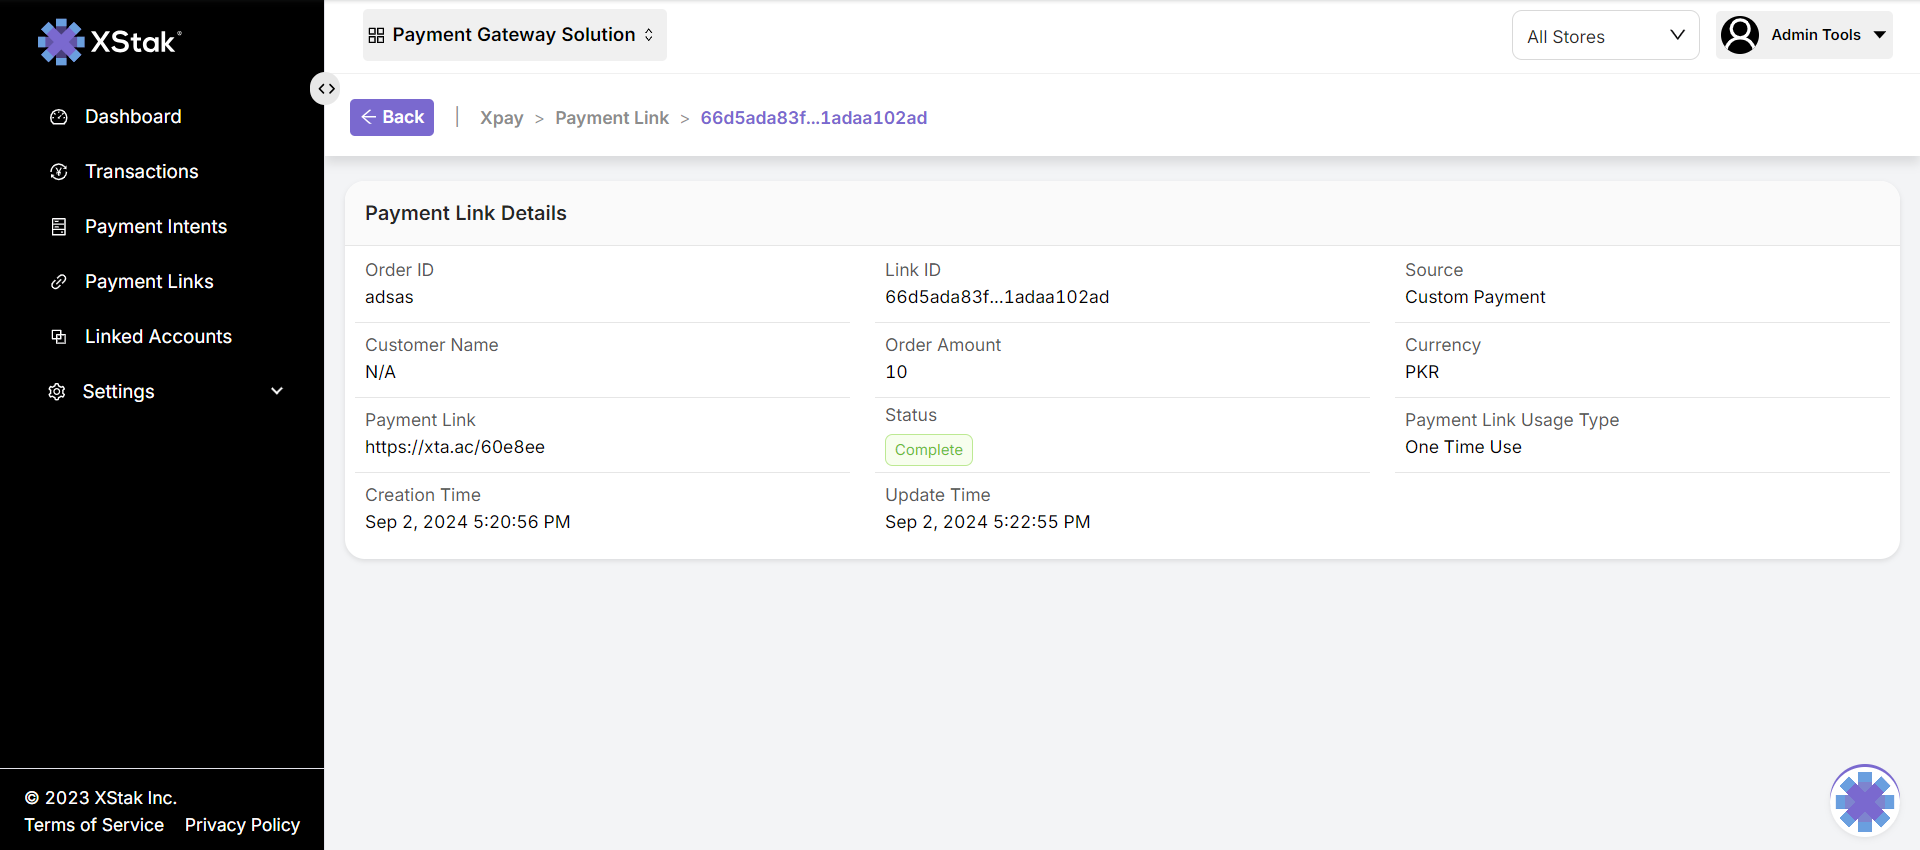Click the Payment Links chain icon
Screen dimensions: 1920x850
(x=59, y=282)
